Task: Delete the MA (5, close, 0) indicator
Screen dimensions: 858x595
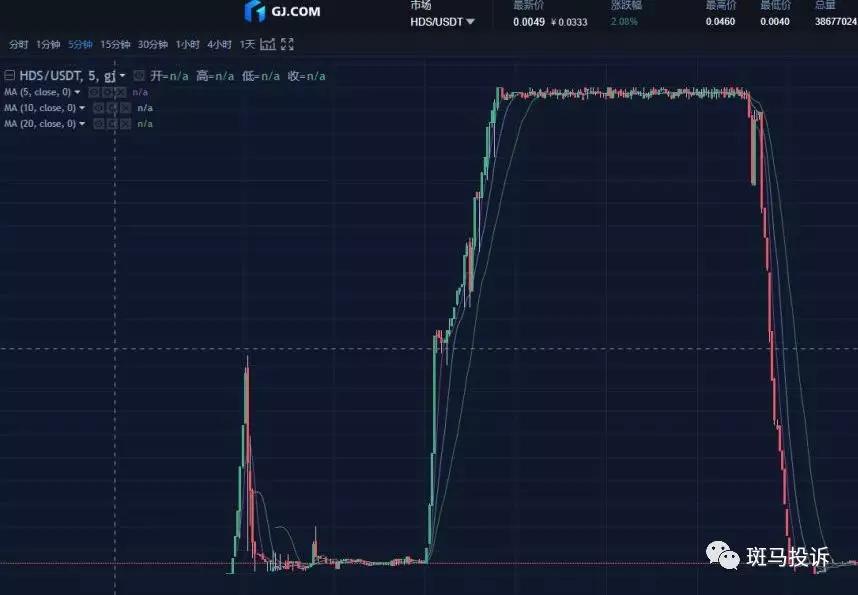Action: (121, 92)
